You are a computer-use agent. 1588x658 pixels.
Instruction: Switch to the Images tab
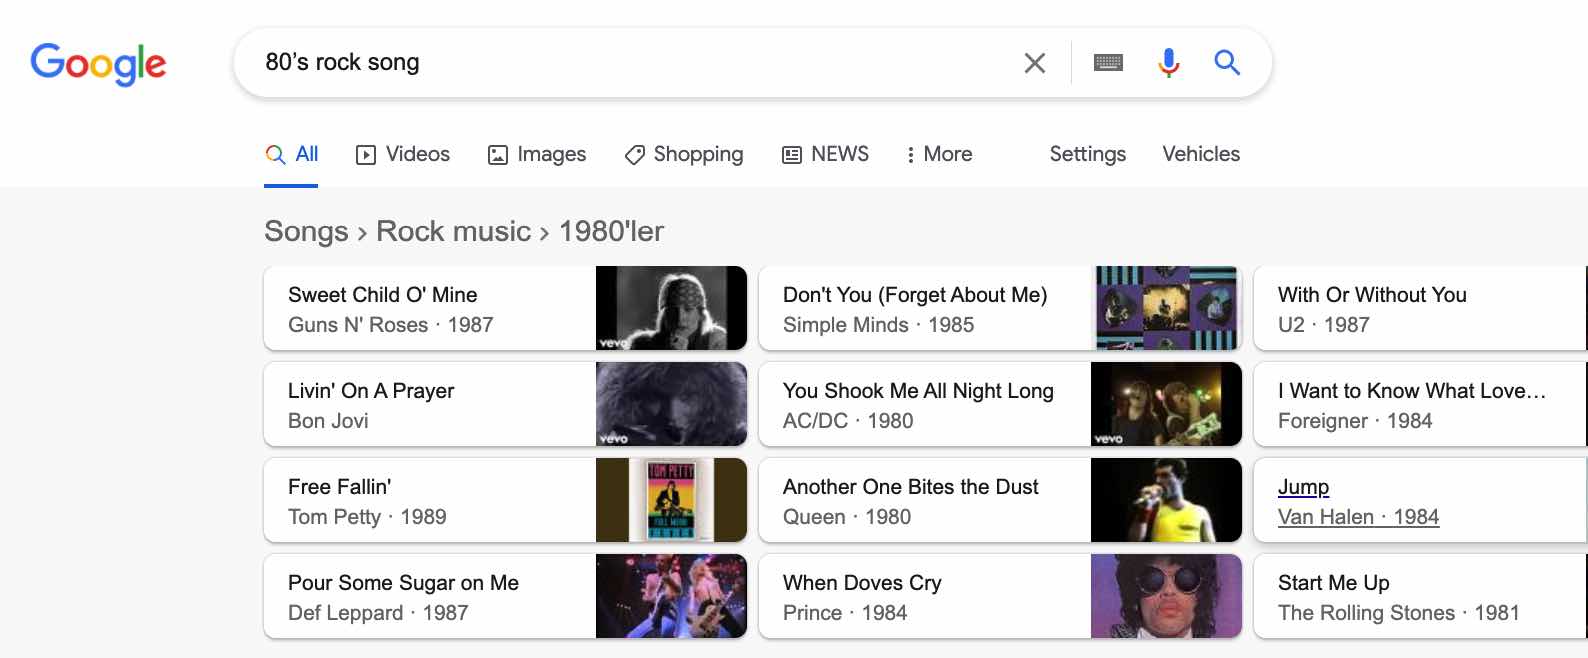pyautogui.click(x=537, y=154)
